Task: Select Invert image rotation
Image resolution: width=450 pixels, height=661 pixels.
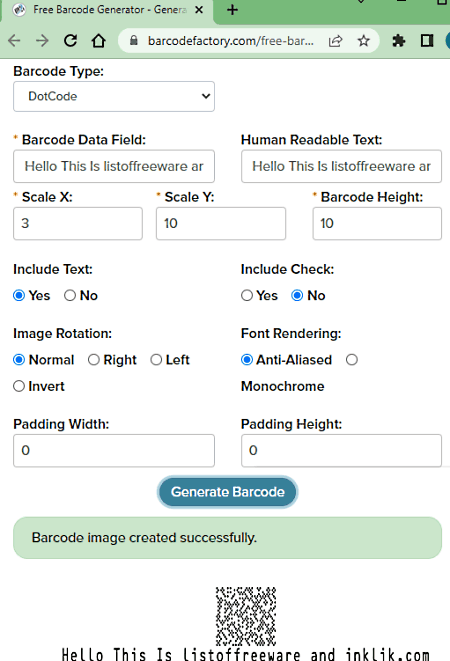Action: pyautogui.click(x=19, y=386)
